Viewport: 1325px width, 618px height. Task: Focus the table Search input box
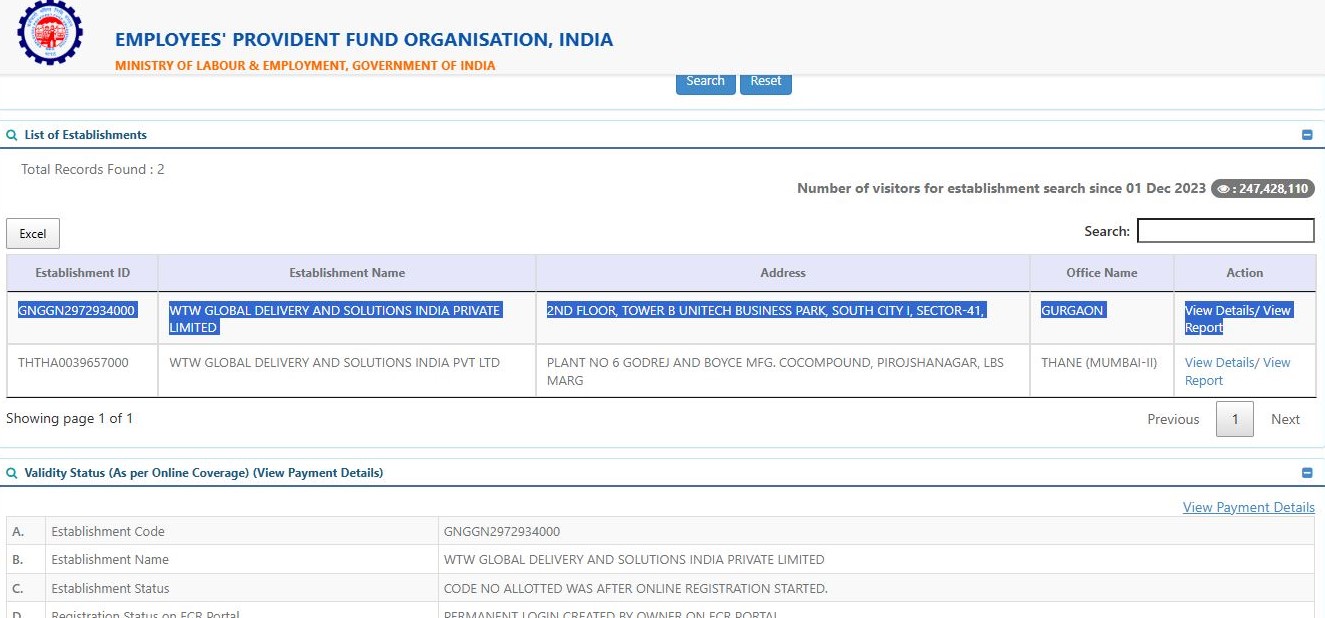click(1225, 231)
